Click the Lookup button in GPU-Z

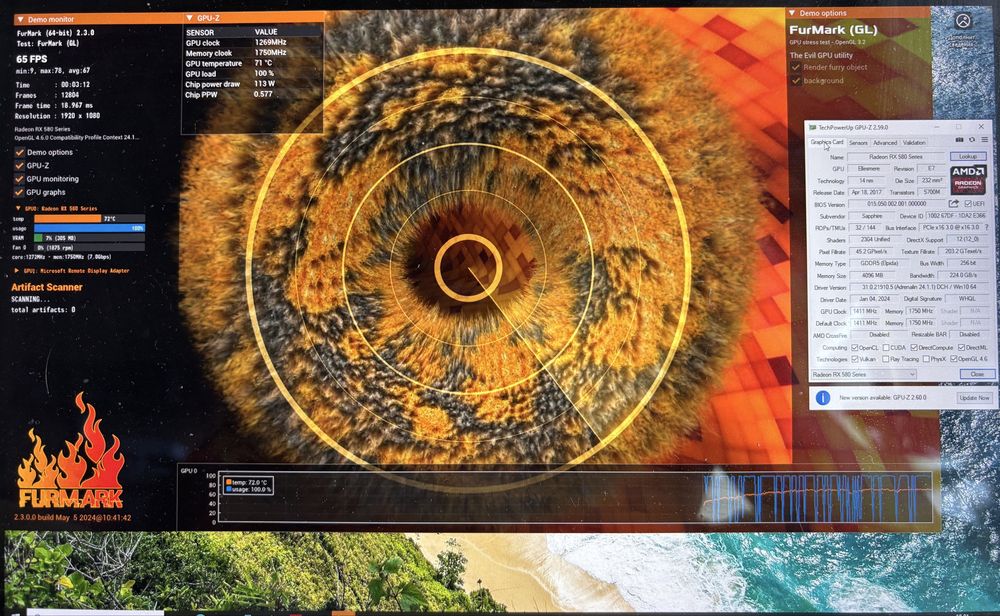(x=967, y=156)
